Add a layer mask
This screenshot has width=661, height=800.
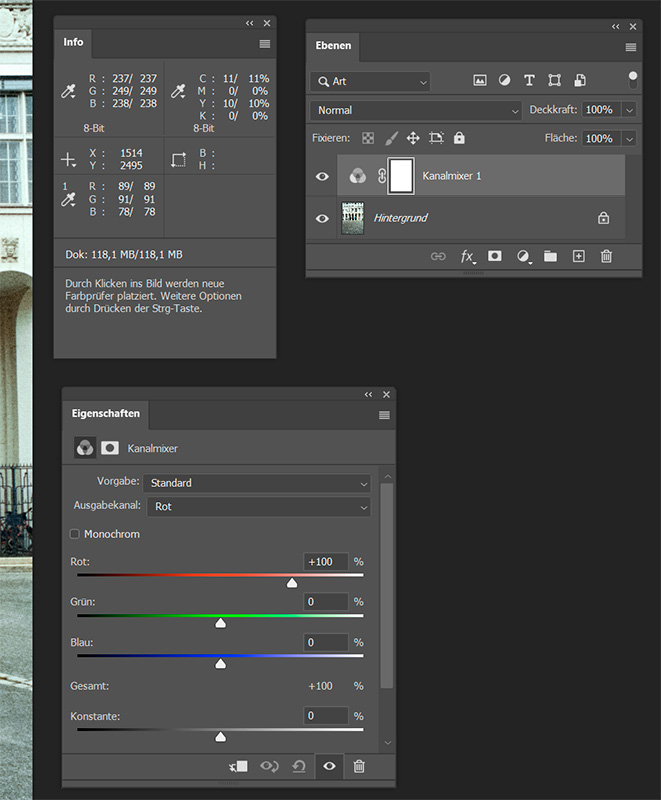(495, 256)
